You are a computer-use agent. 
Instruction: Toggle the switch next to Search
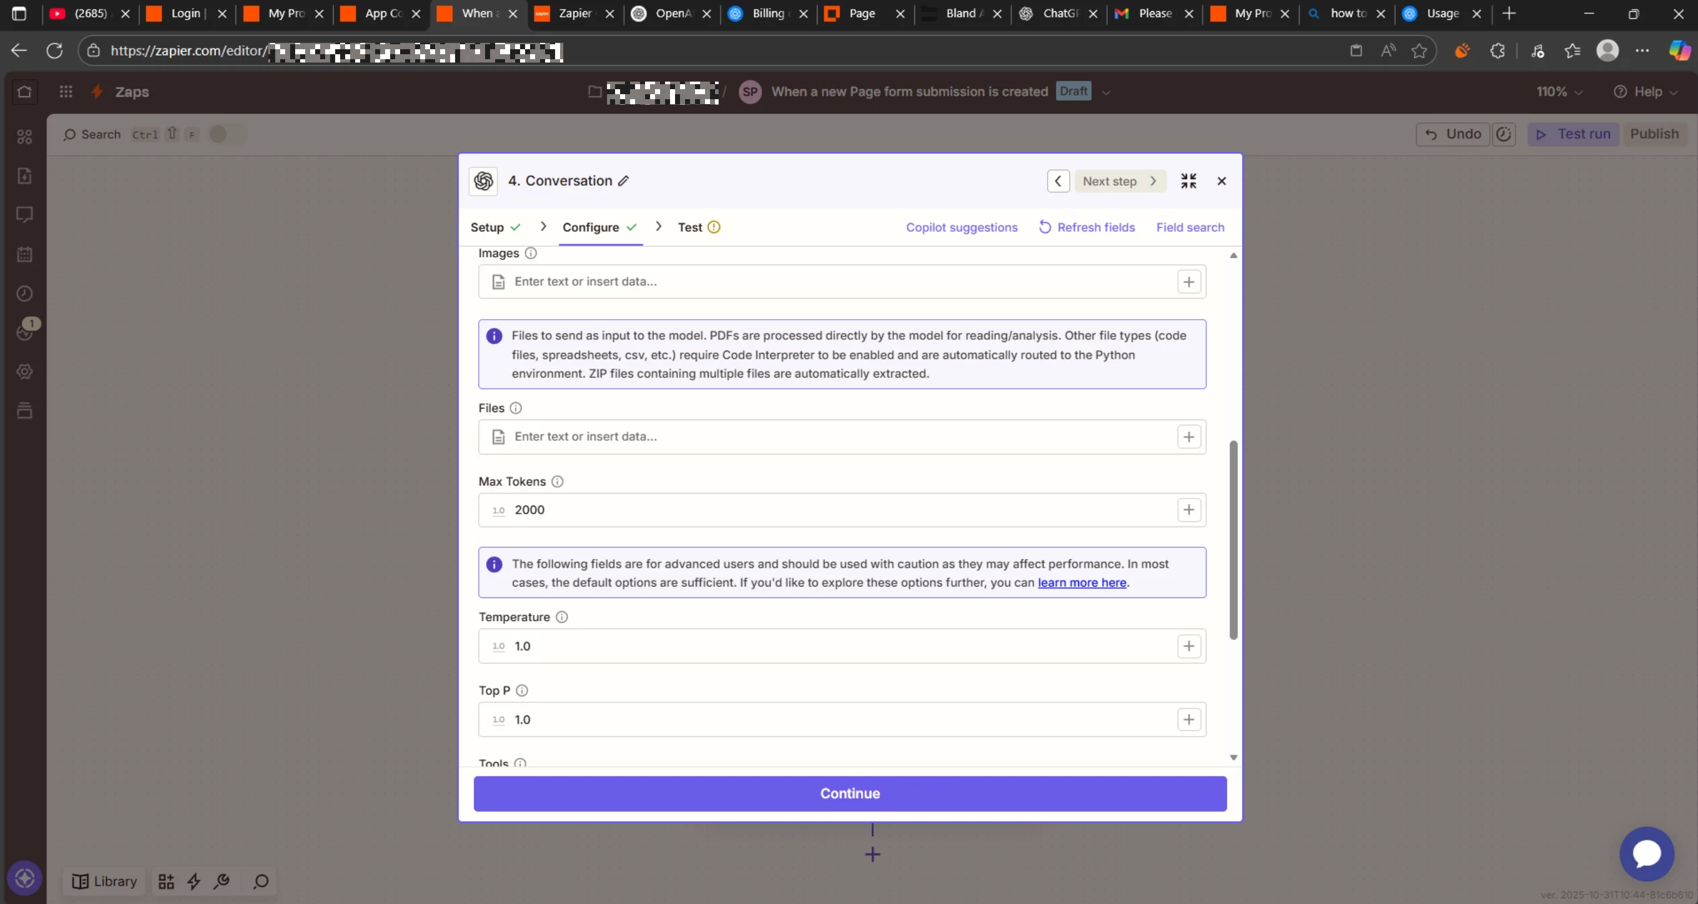point(224,134)
